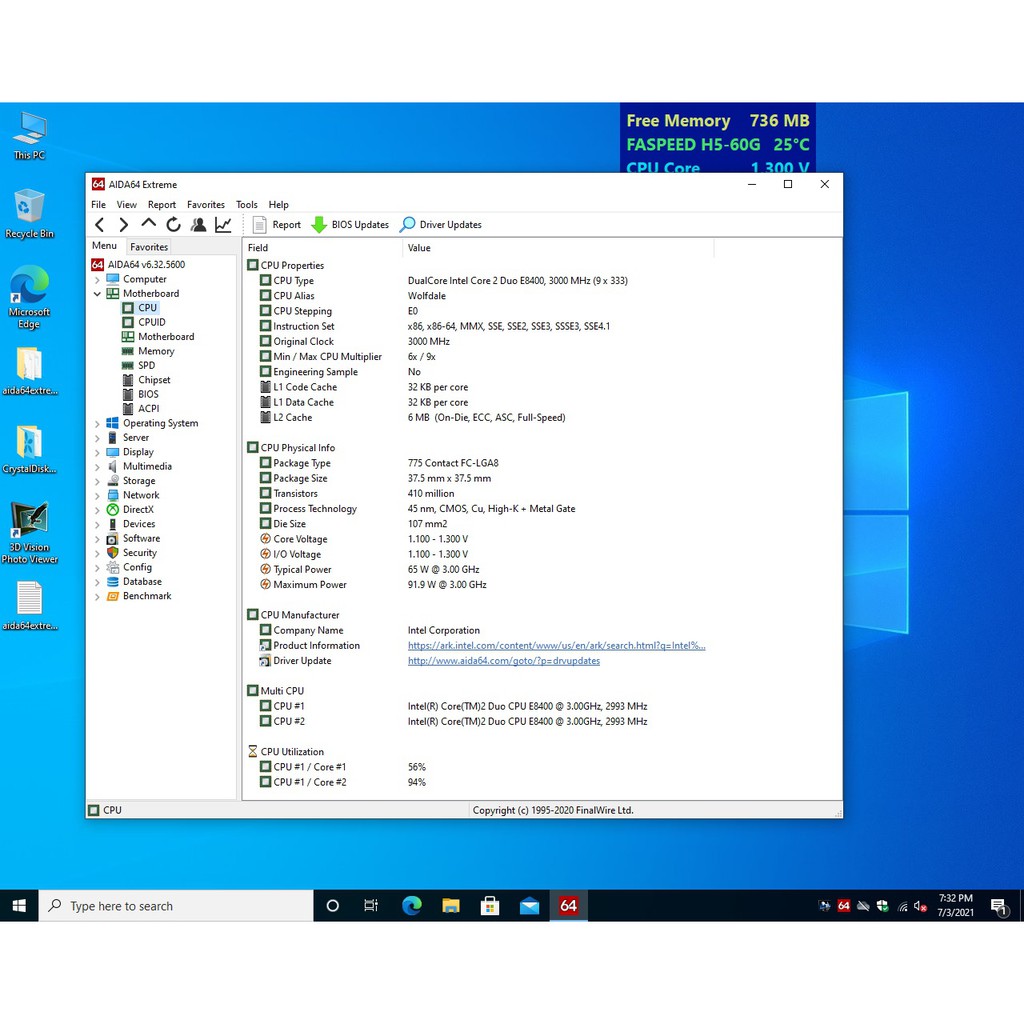
Task: Select the AIDA64 v6.32.5600 root node
Action: [x=138, y=264]
